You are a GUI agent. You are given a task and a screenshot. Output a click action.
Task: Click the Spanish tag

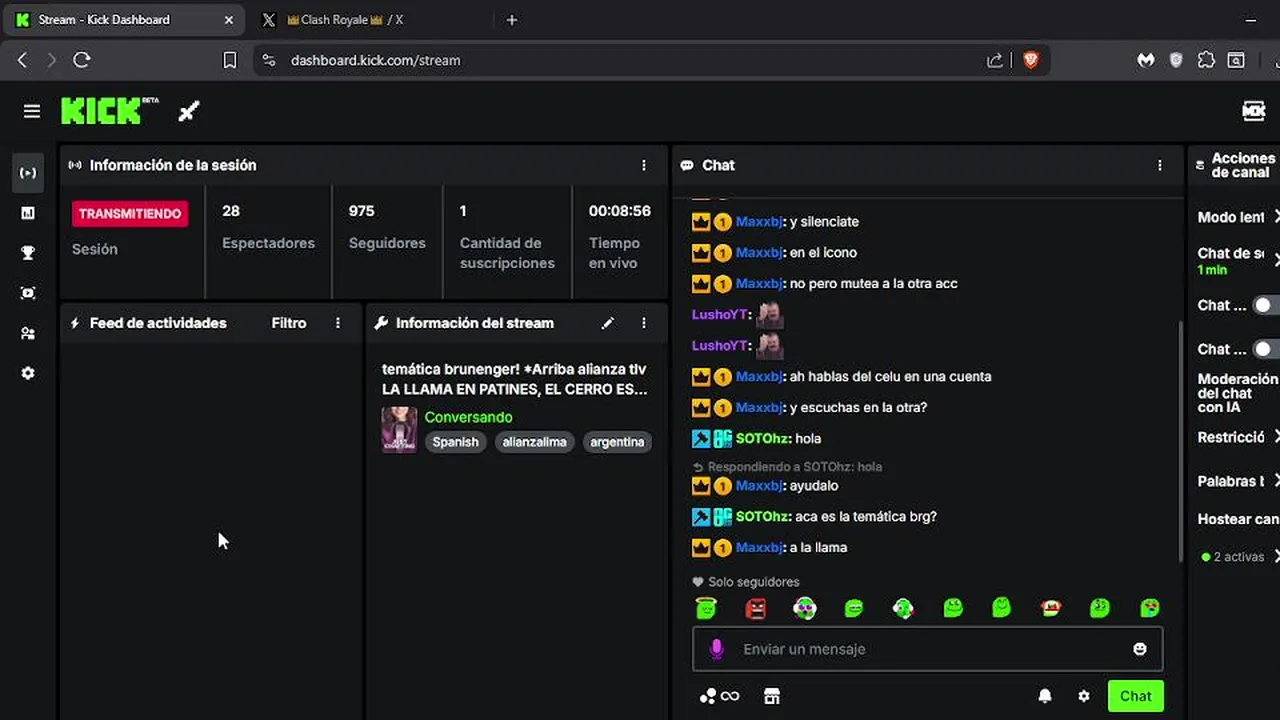click(x=455, y=442)
